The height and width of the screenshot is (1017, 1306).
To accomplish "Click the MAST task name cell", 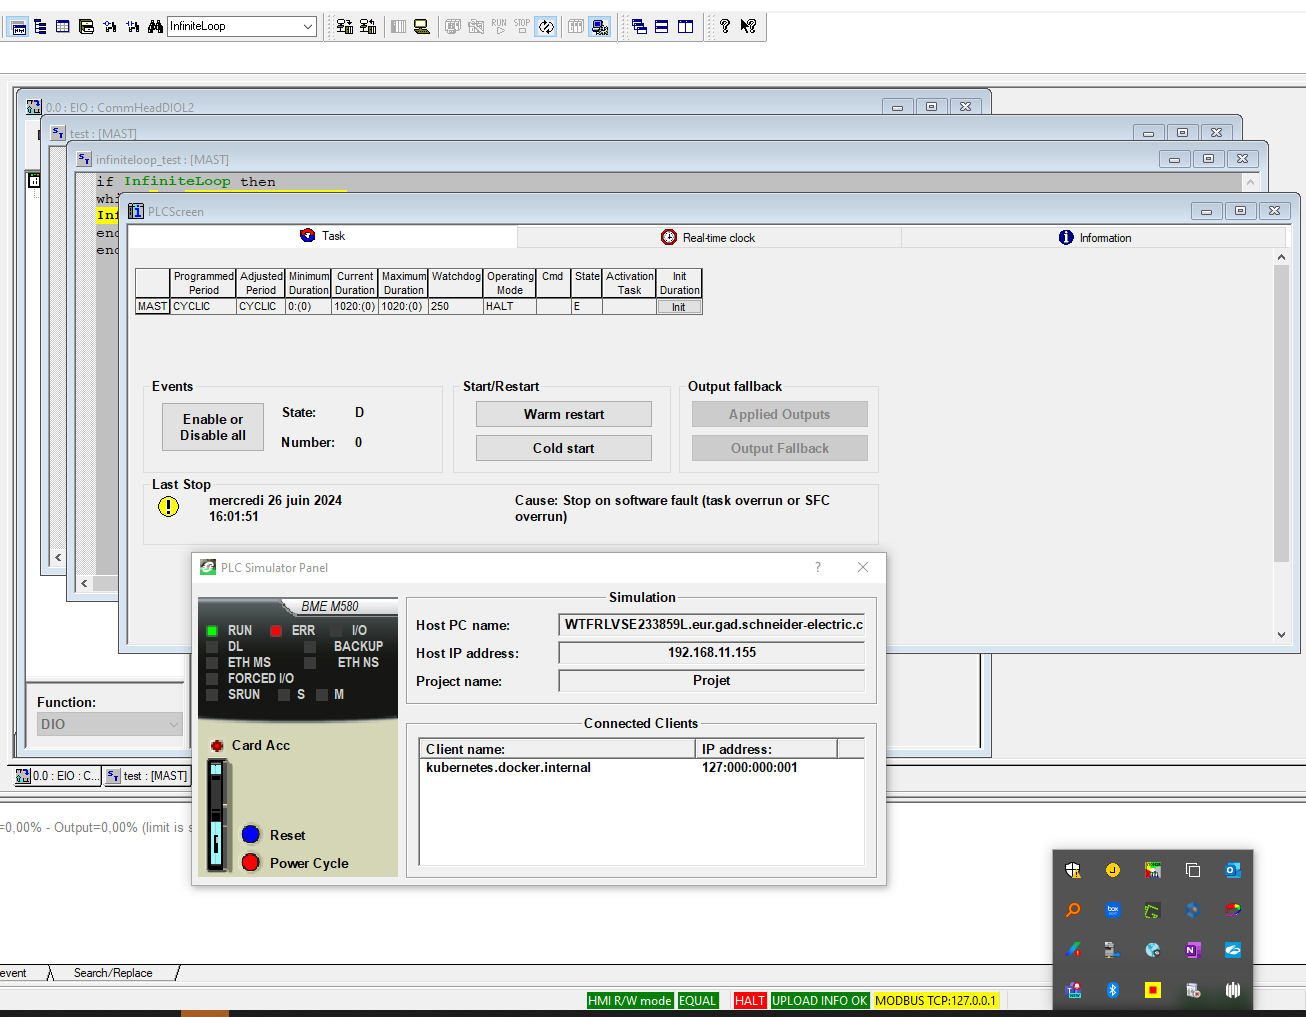I will point(153,307).
